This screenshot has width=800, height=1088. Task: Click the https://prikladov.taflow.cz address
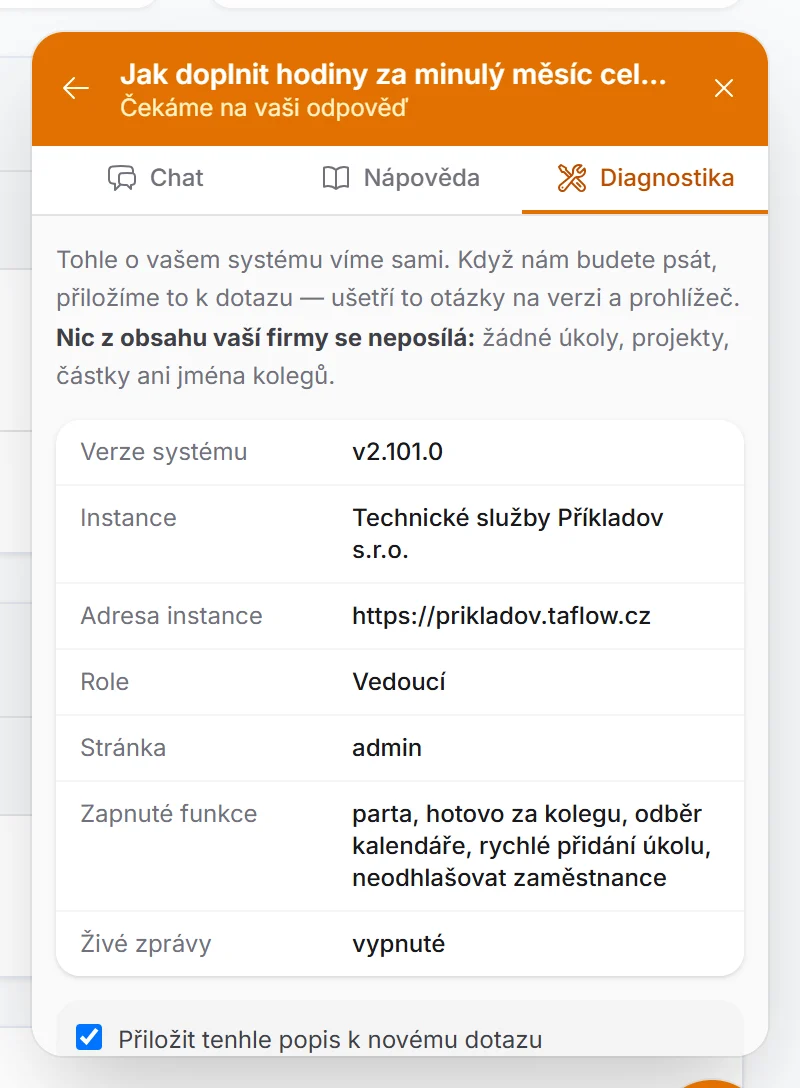tap(502, 615)
